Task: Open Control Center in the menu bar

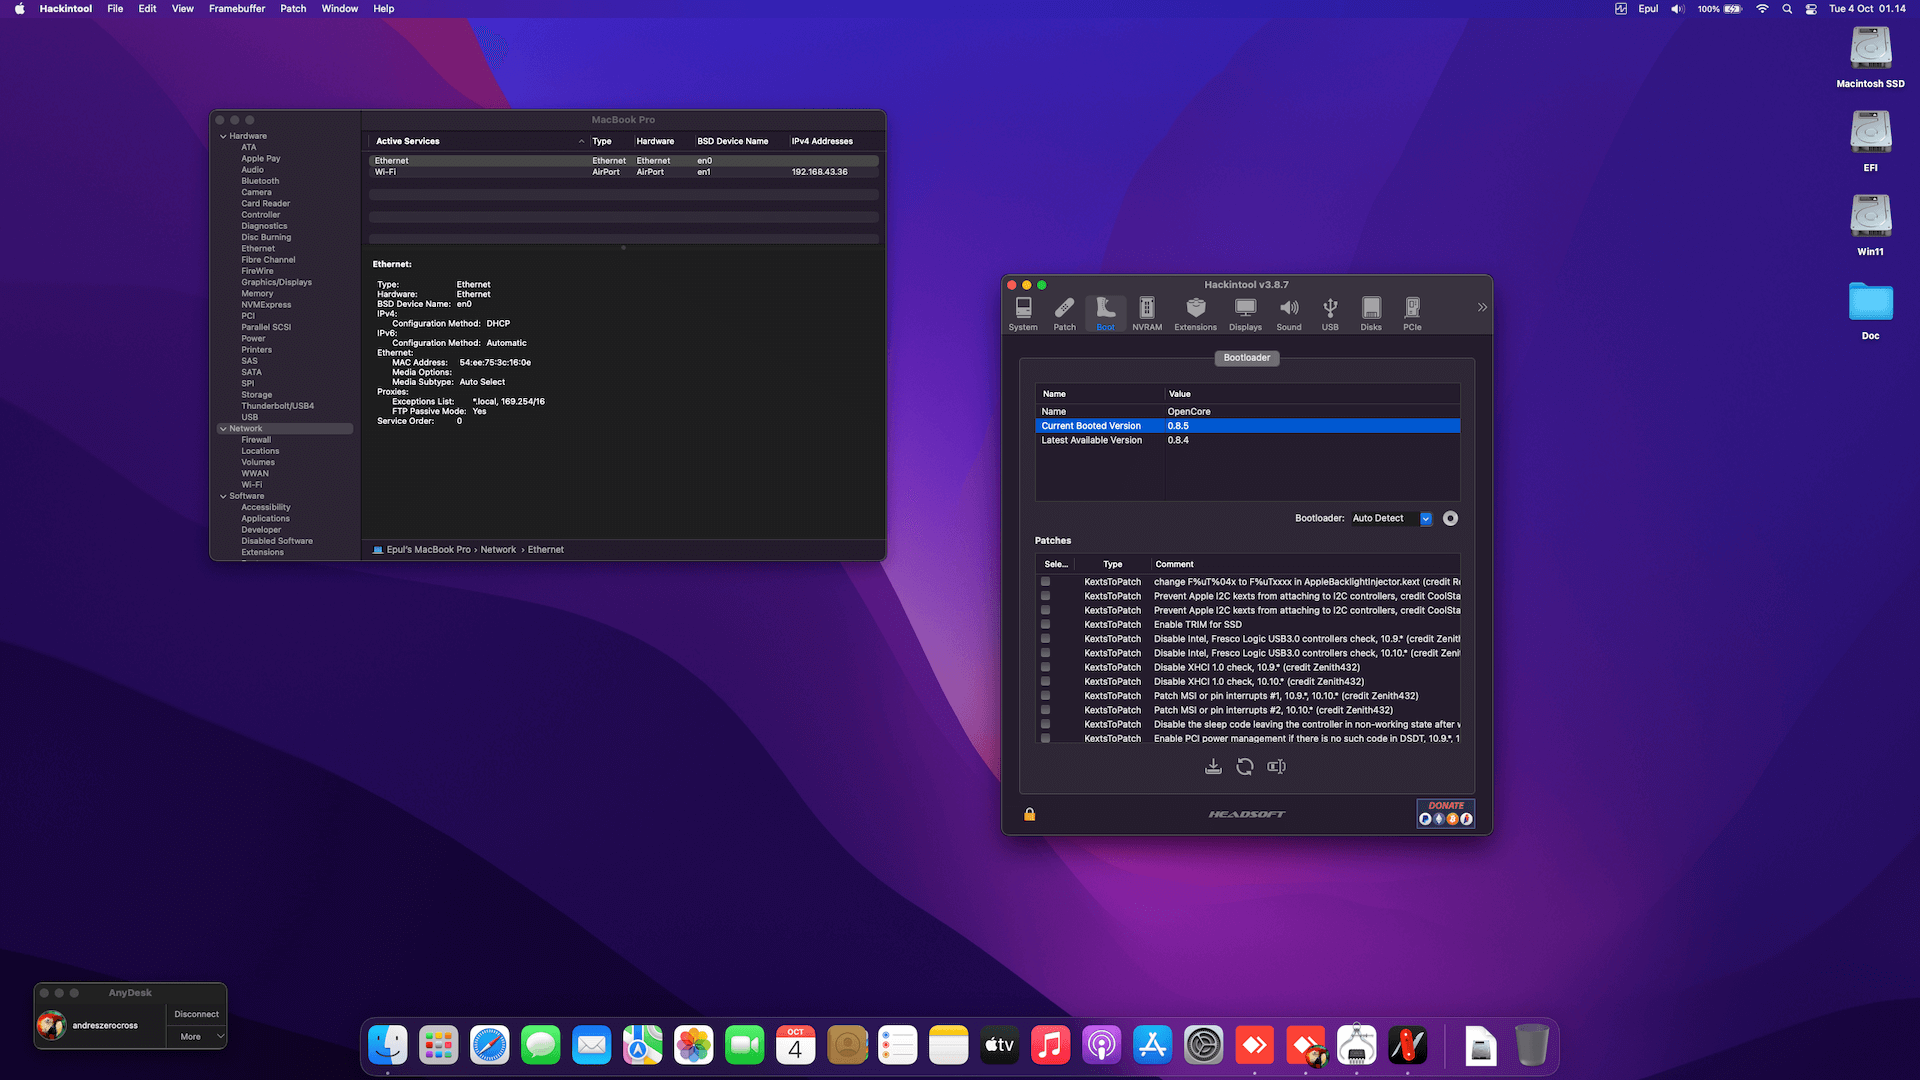Action: click(x=1811, y=8)
